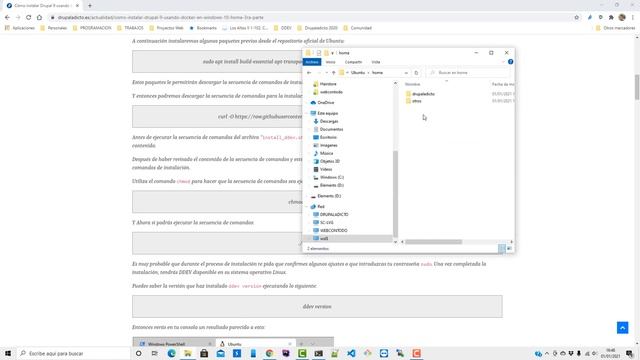Open the TRABAJOS bookmarks folder
Image resolution: width=640 pixels, height=360 pixels.
(x=130, y=28)
